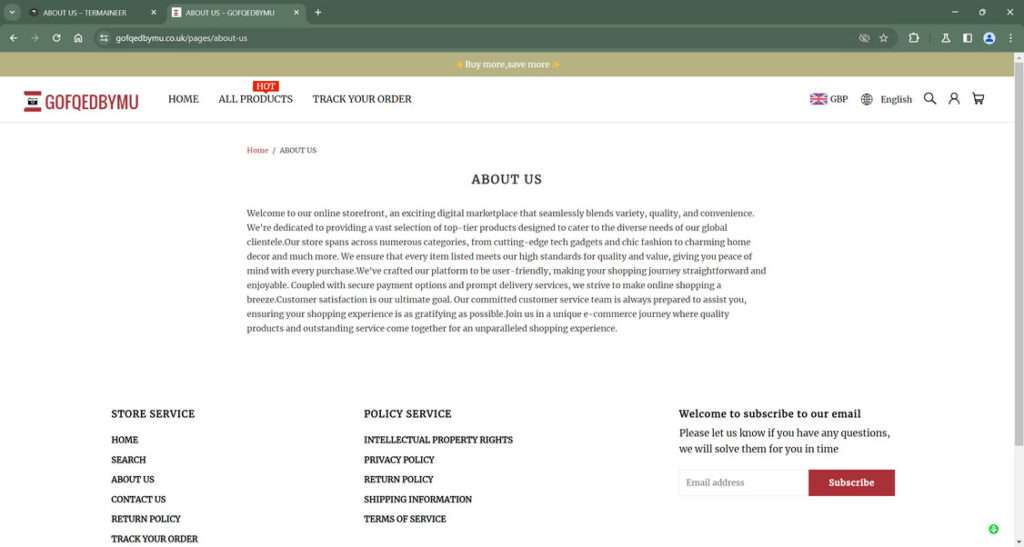
Task: Open Chrome Labs flask icon
Action: (946, 38)
